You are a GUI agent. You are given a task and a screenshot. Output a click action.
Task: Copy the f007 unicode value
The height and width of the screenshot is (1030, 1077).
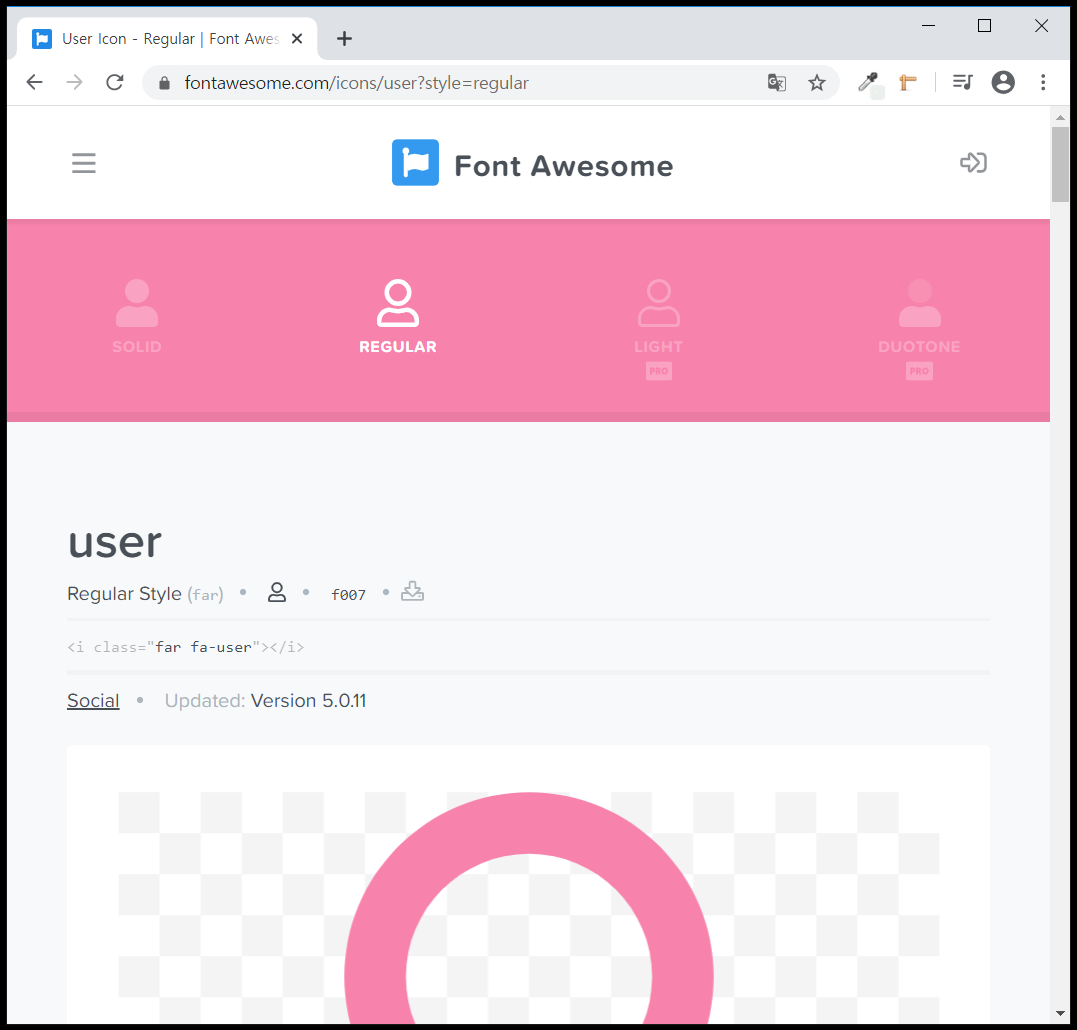[348, 595]
